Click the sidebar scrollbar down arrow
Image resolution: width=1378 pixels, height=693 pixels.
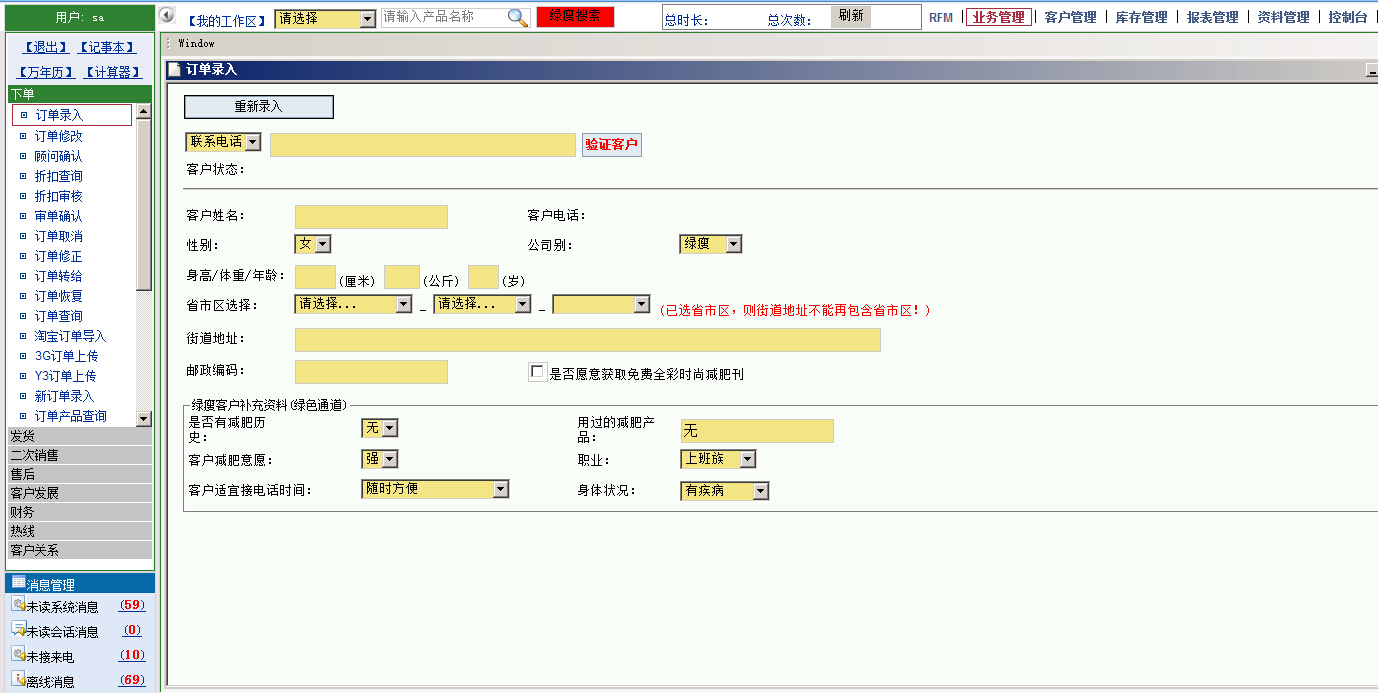143,420
